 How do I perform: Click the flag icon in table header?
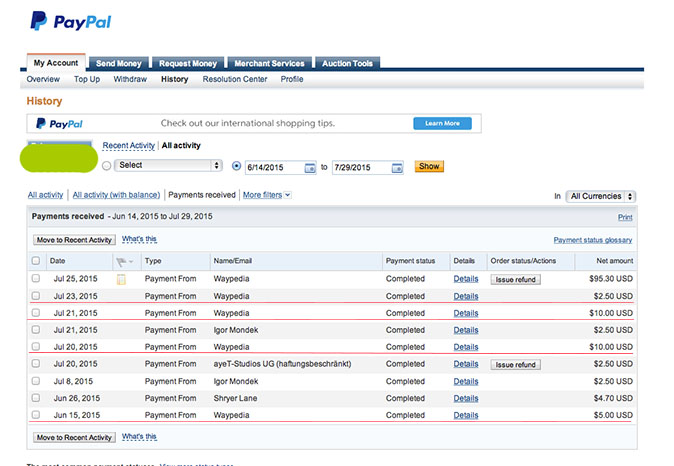click(x=121, y=261)
